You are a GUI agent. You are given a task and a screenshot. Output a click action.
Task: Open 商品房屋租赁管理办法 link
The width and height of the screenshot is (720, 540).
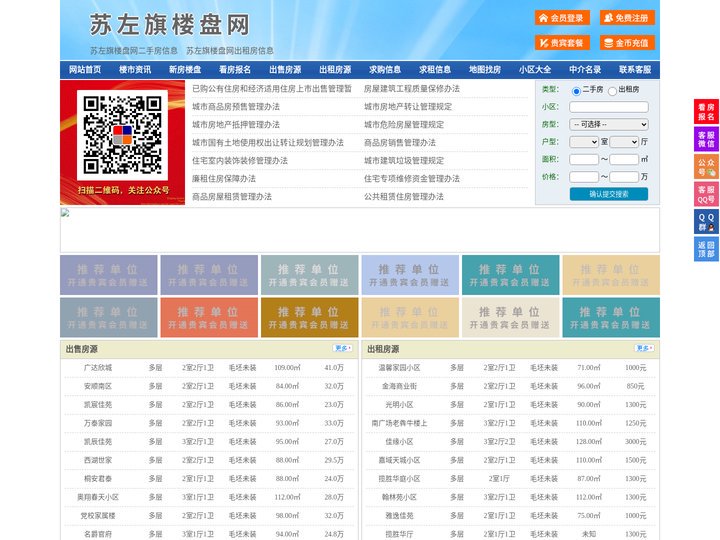(232, 197)
